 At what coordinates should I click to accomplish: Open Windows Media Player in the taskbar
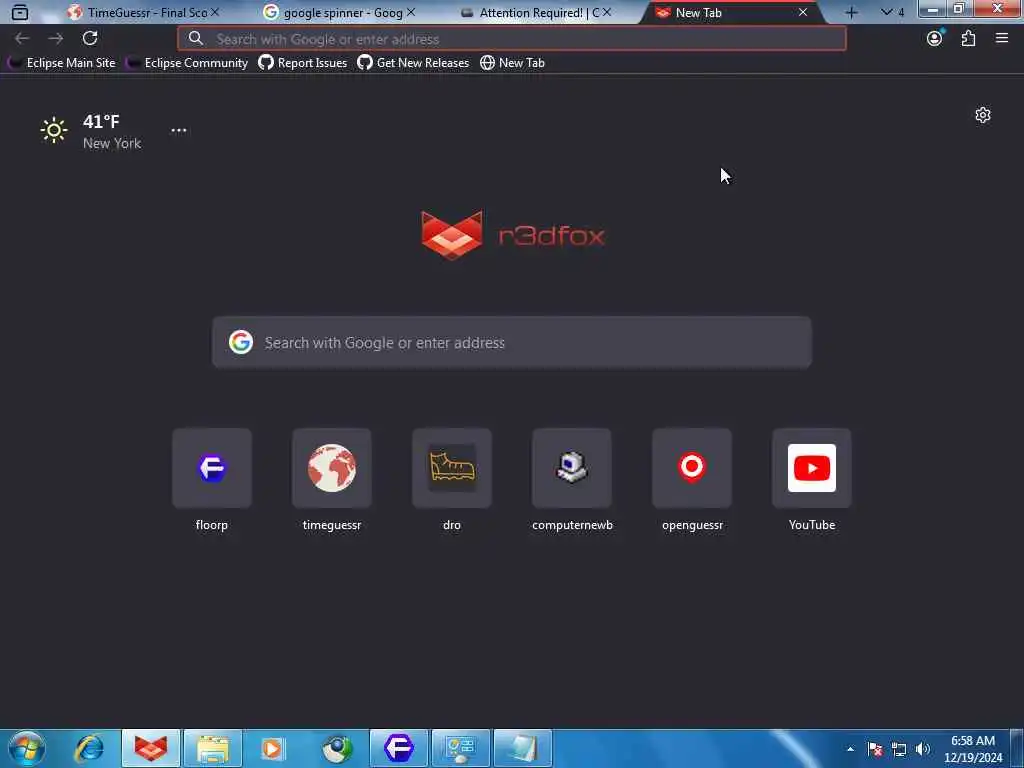point(274,748)
